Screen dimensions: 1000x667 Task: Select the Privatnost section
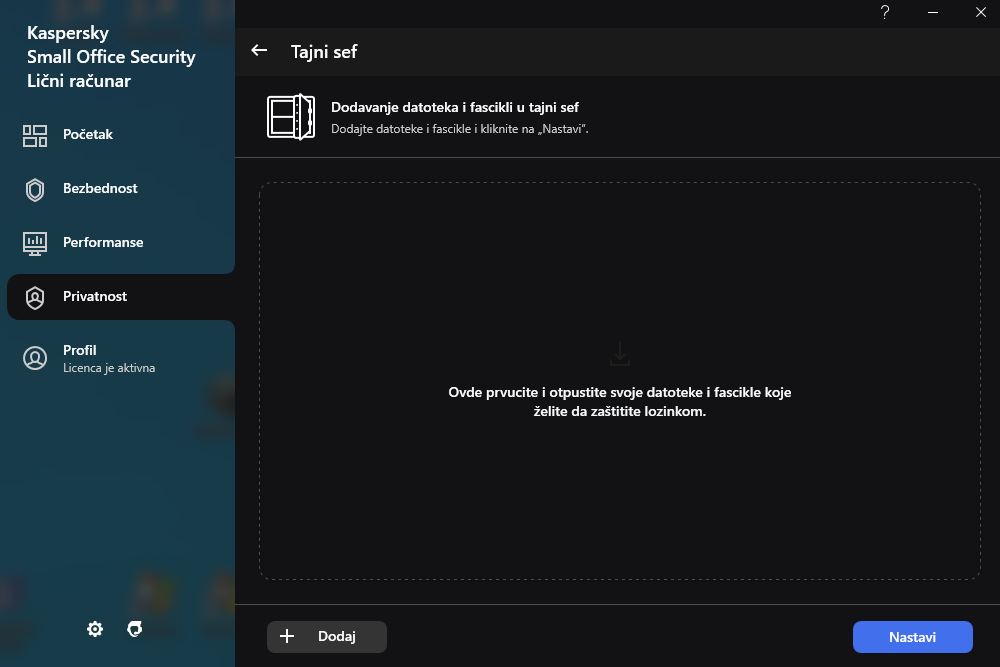121,297
